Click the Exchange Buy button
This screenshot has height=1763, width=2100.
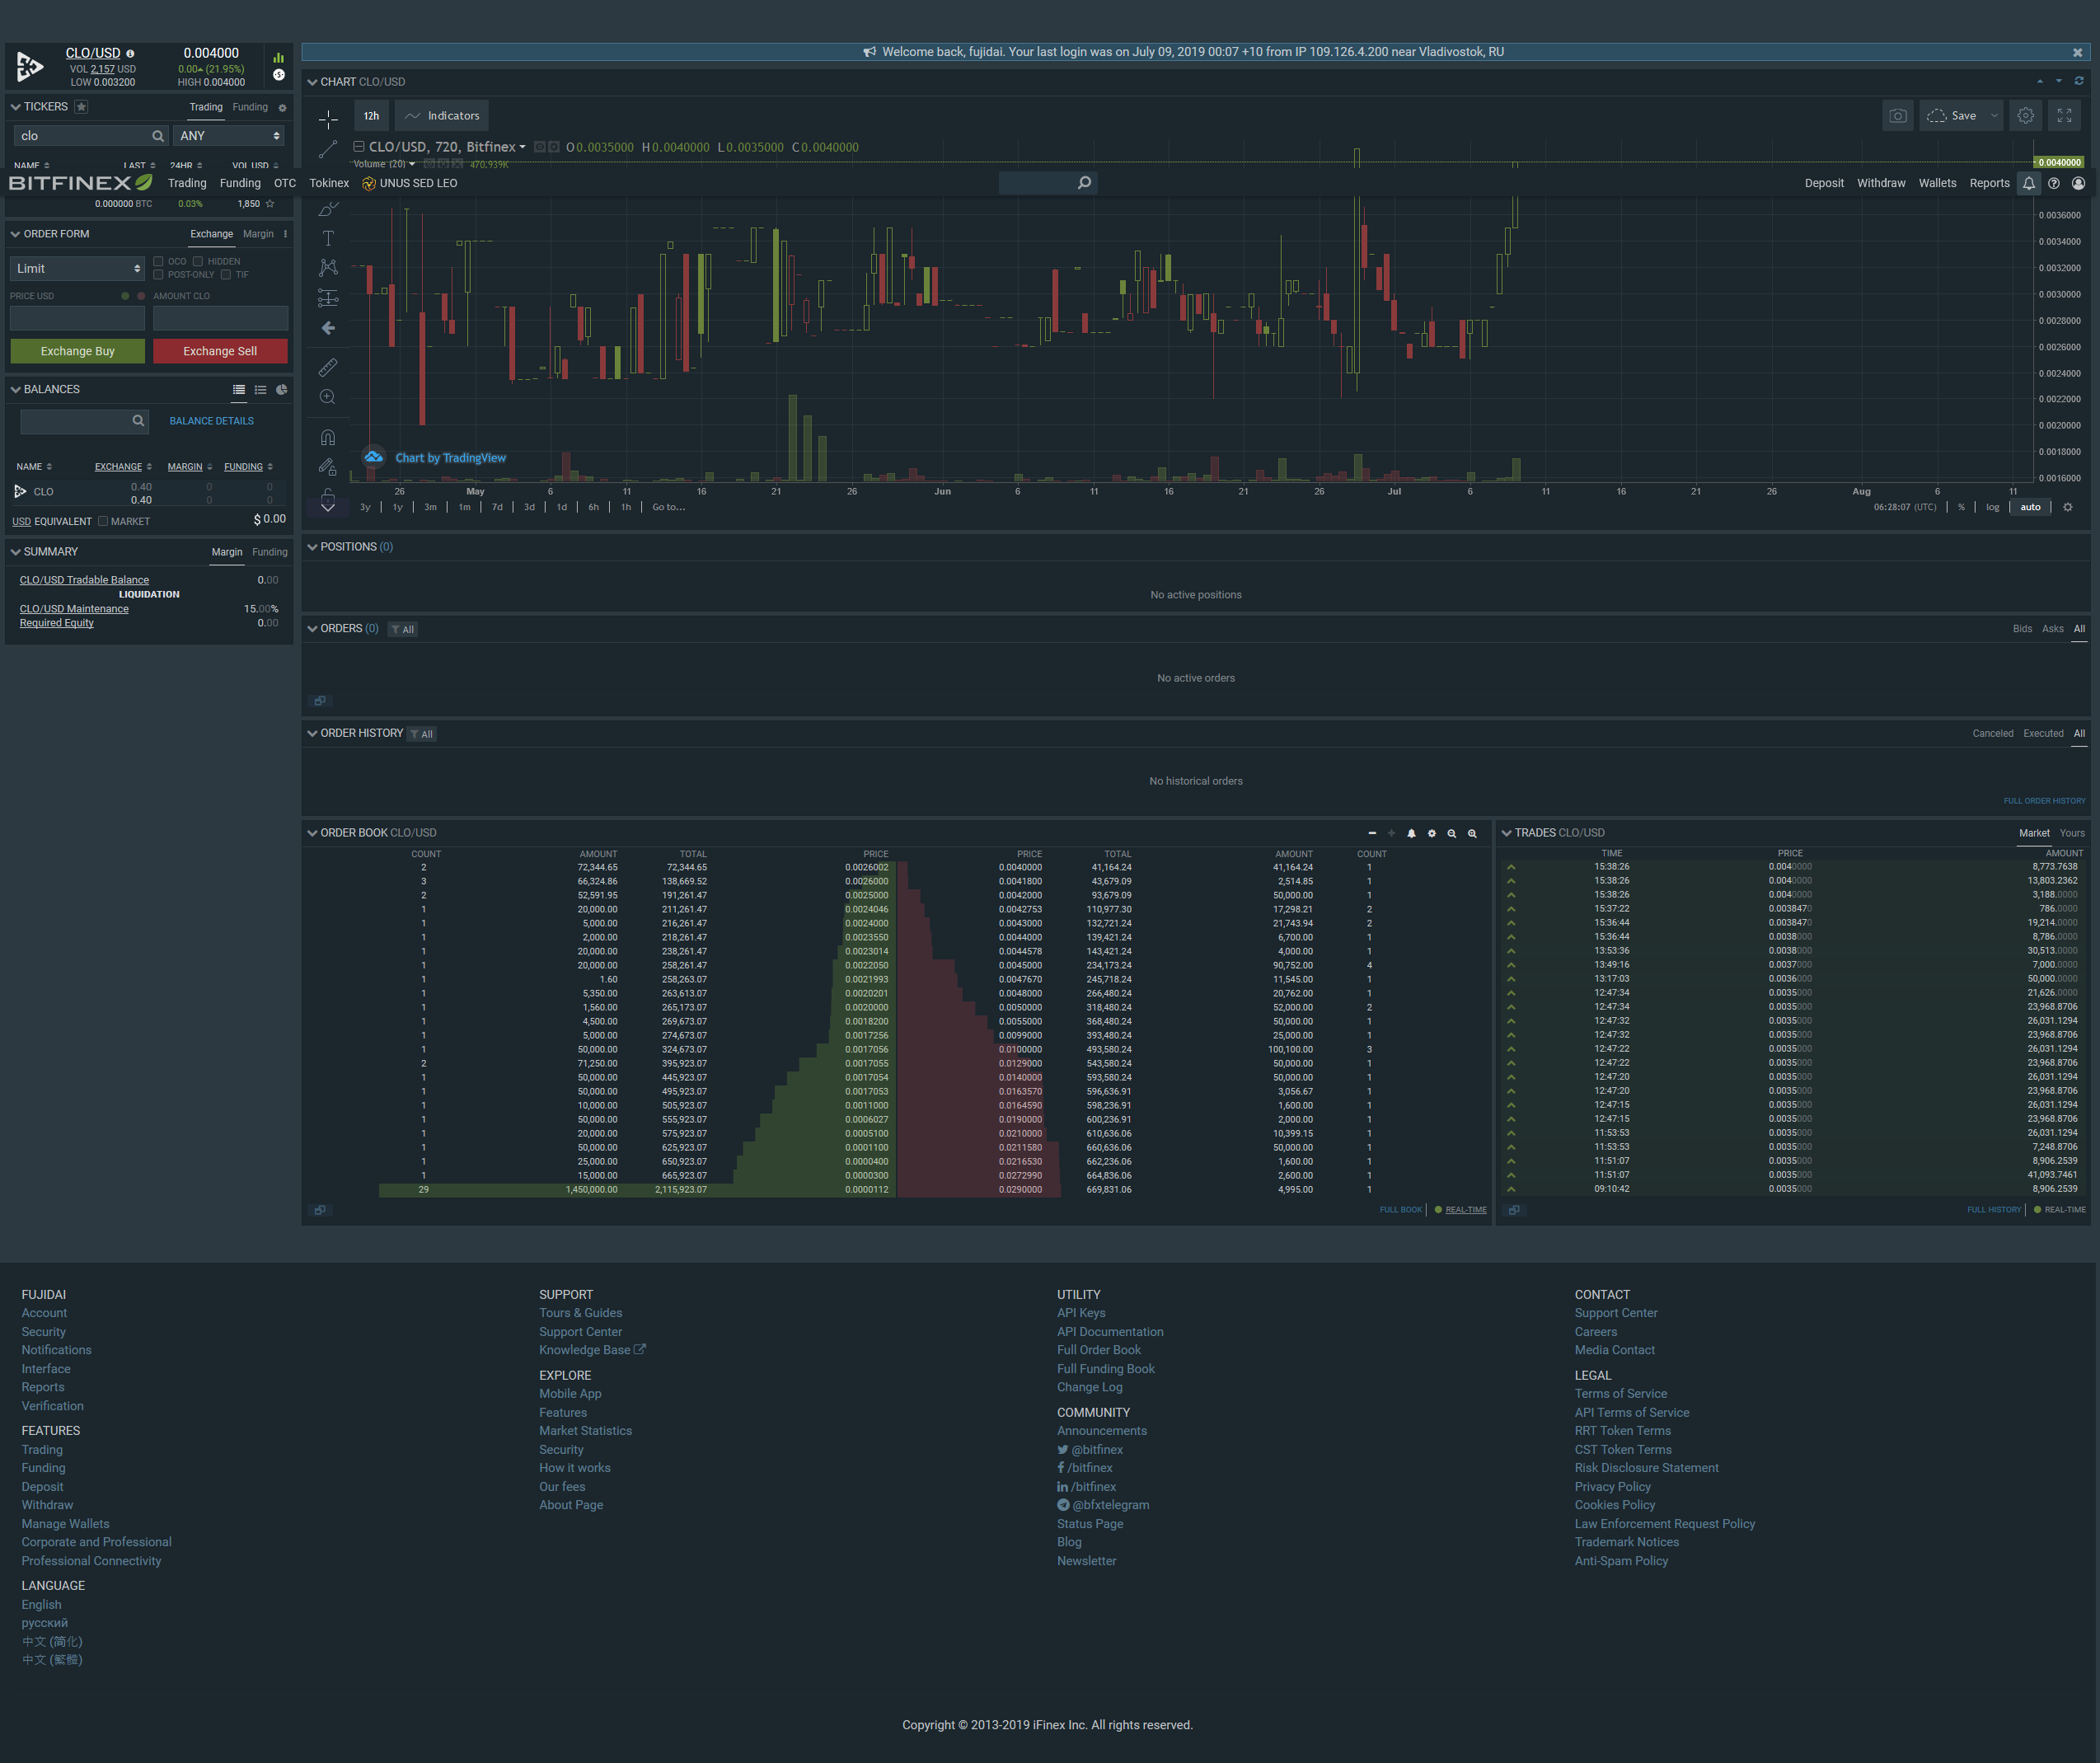pyautogui.click(x=78, y=351)
